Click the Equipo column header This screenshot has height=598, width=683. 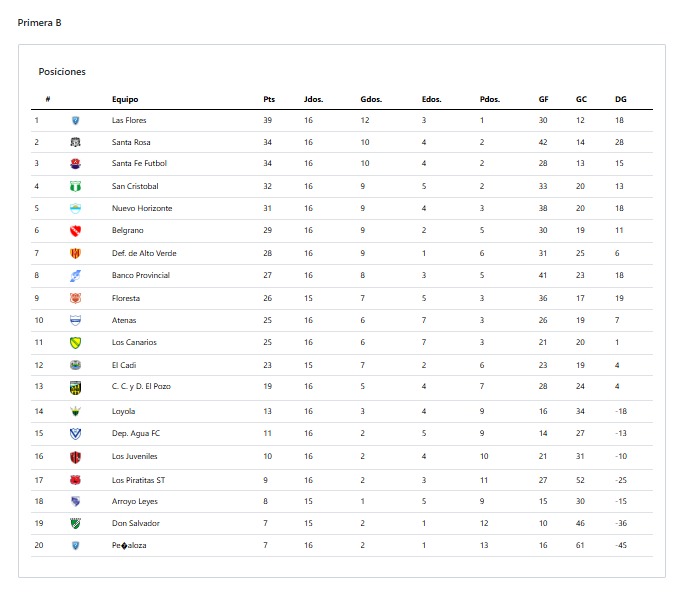[x=125, y=99]
